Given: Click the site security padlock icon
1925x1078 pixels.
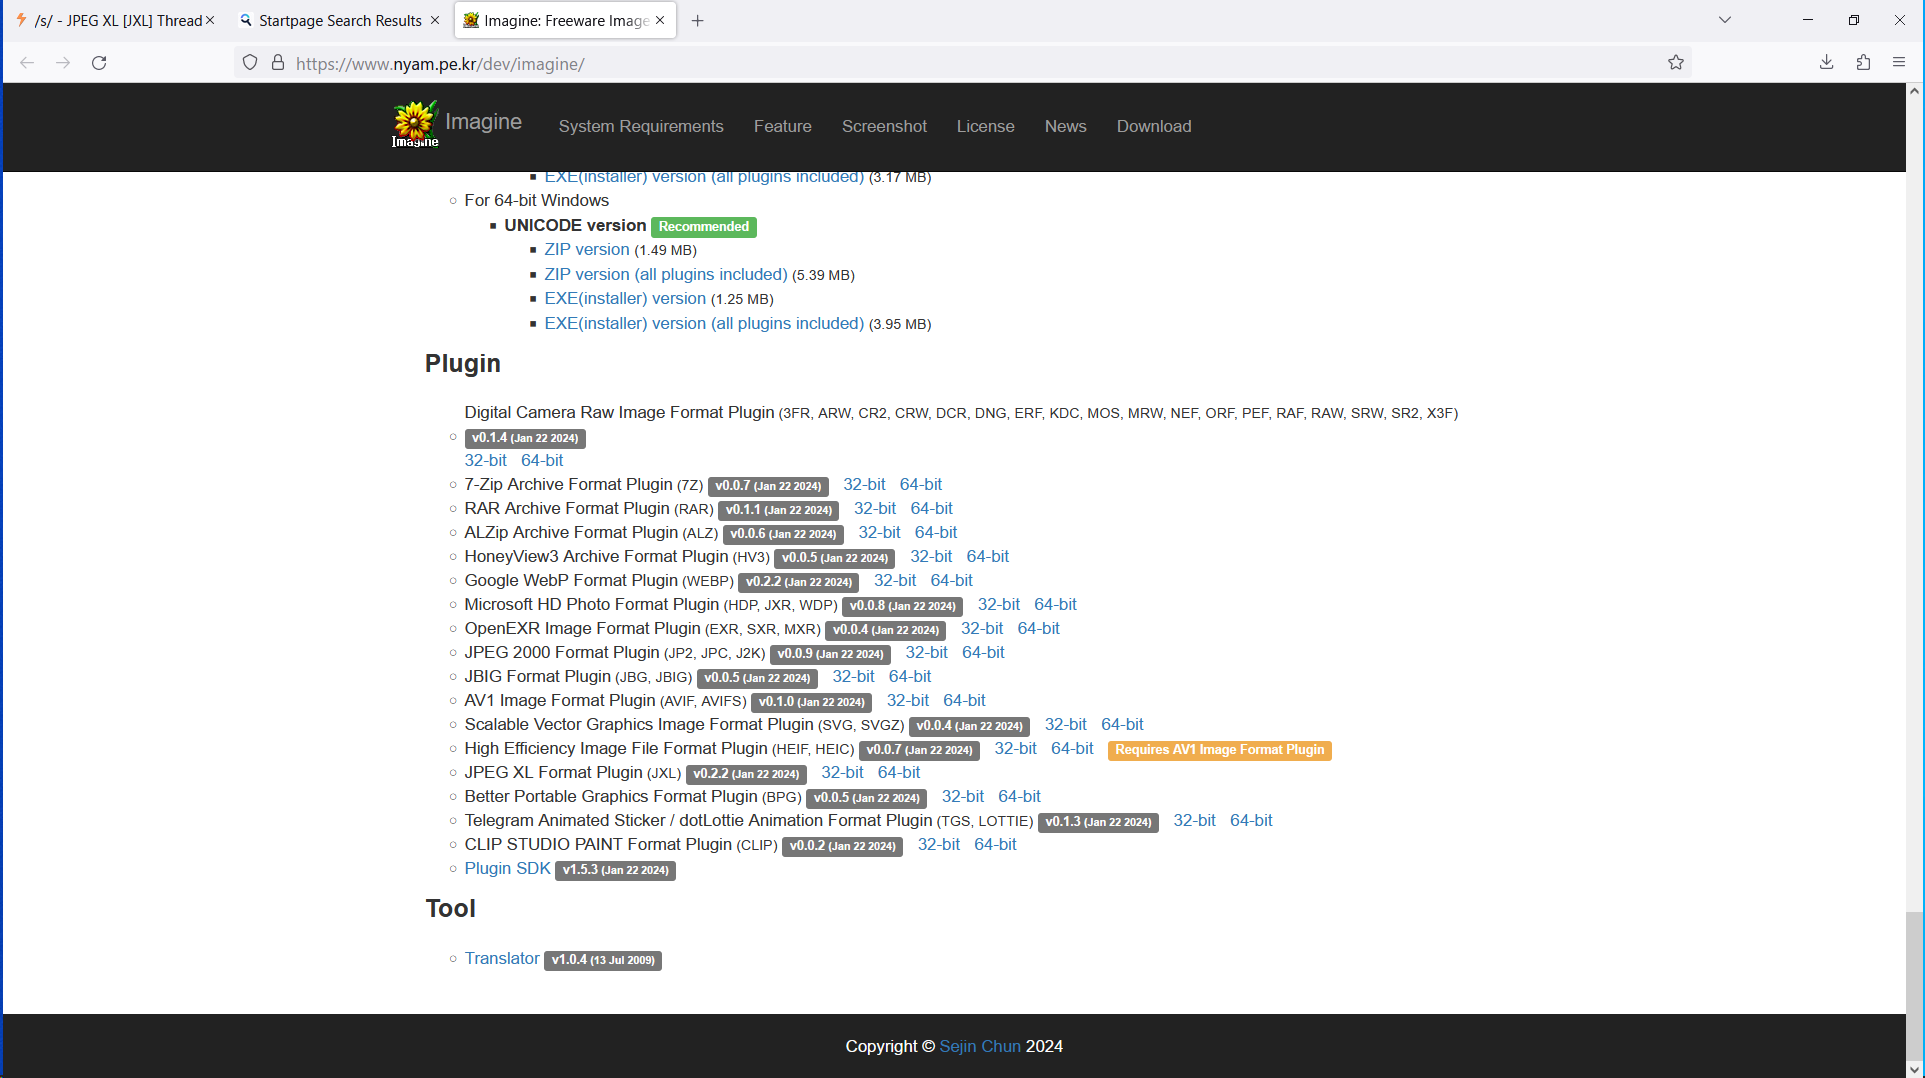Looking at the screenshot, I should pos(278,63).
